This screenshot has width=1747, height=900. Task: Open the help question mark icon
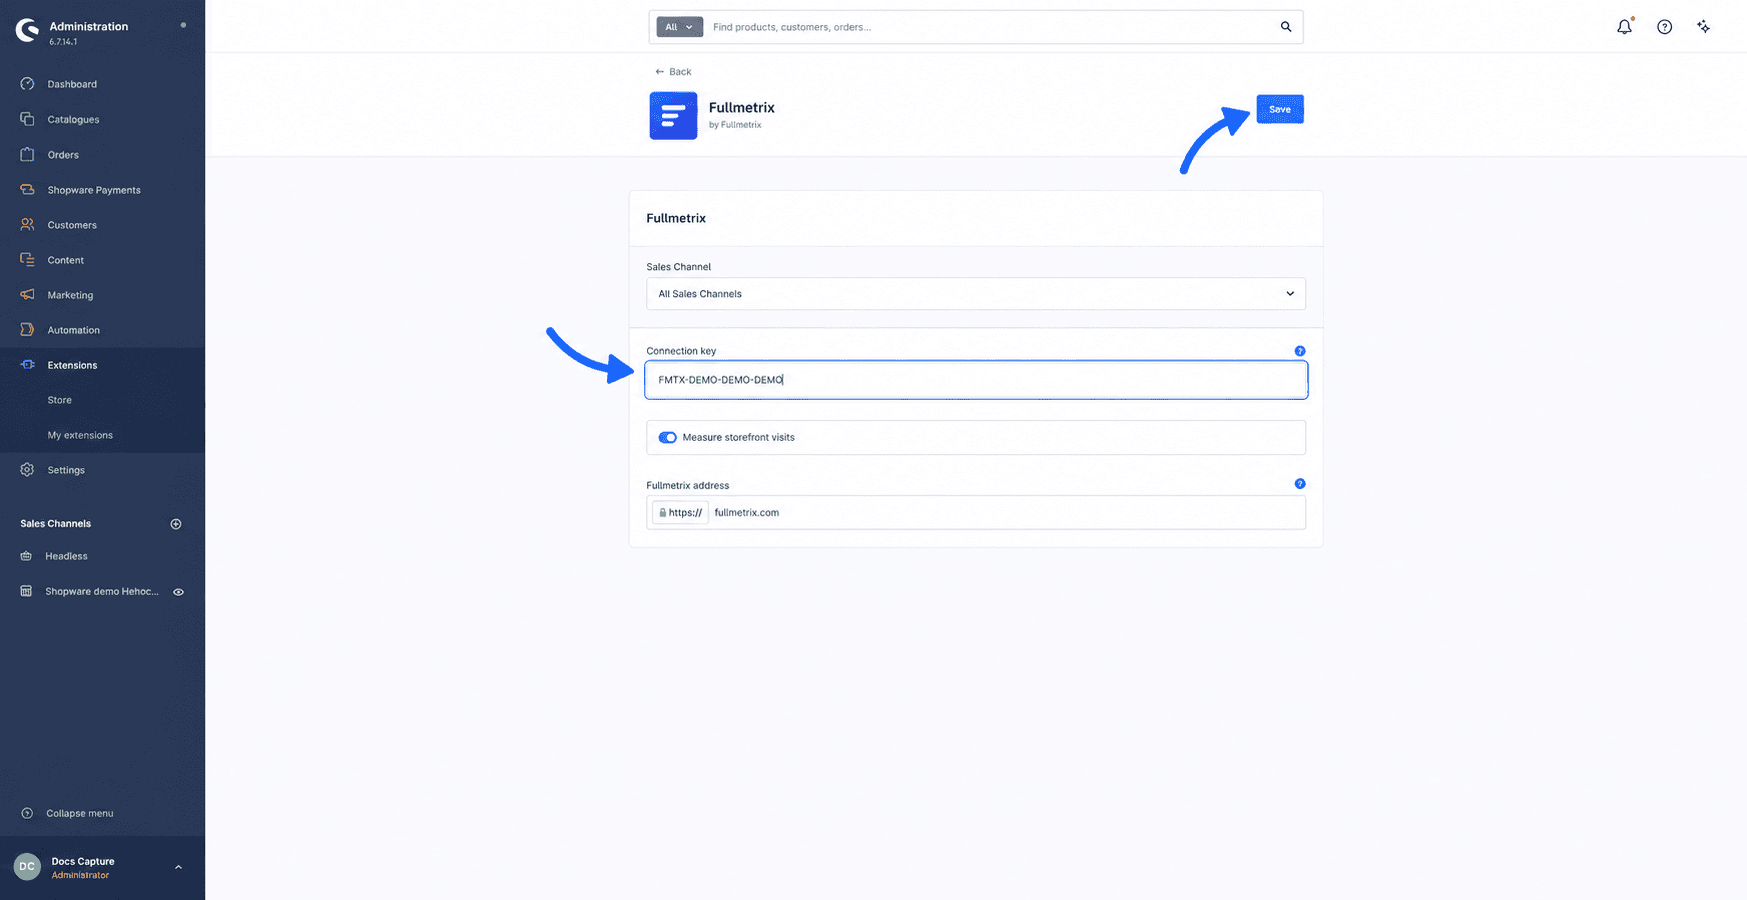coord(1664,27)
